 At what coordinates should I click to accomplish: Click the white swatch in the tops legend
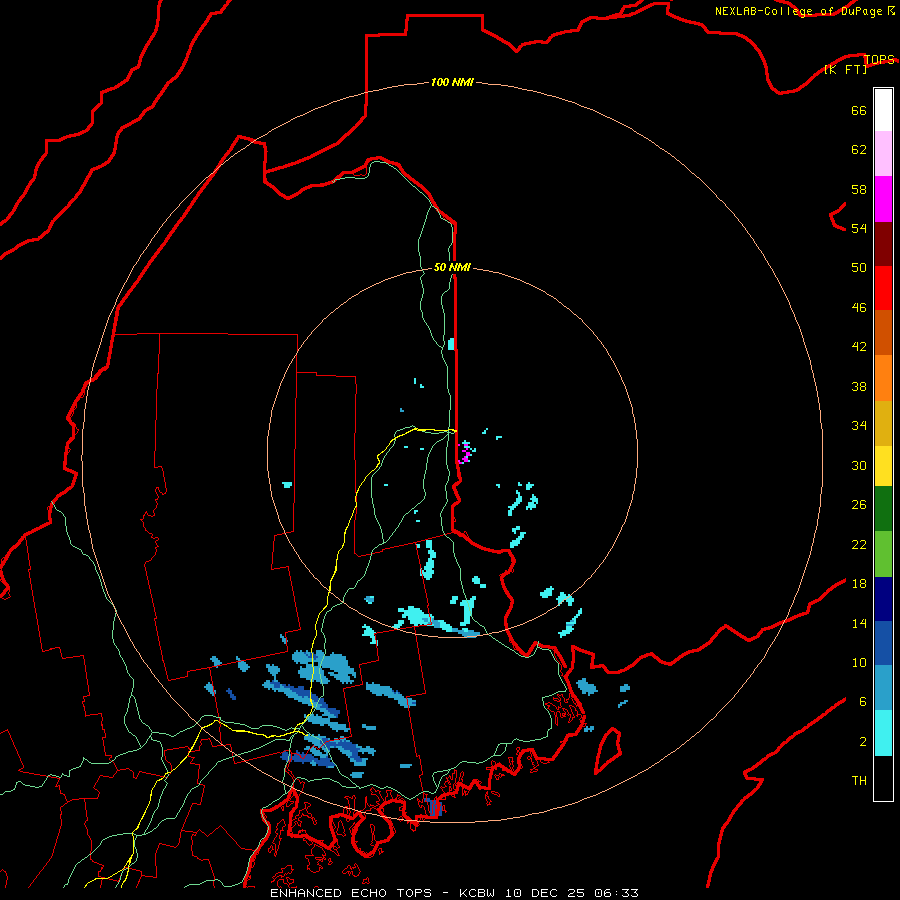pos(883,110)
